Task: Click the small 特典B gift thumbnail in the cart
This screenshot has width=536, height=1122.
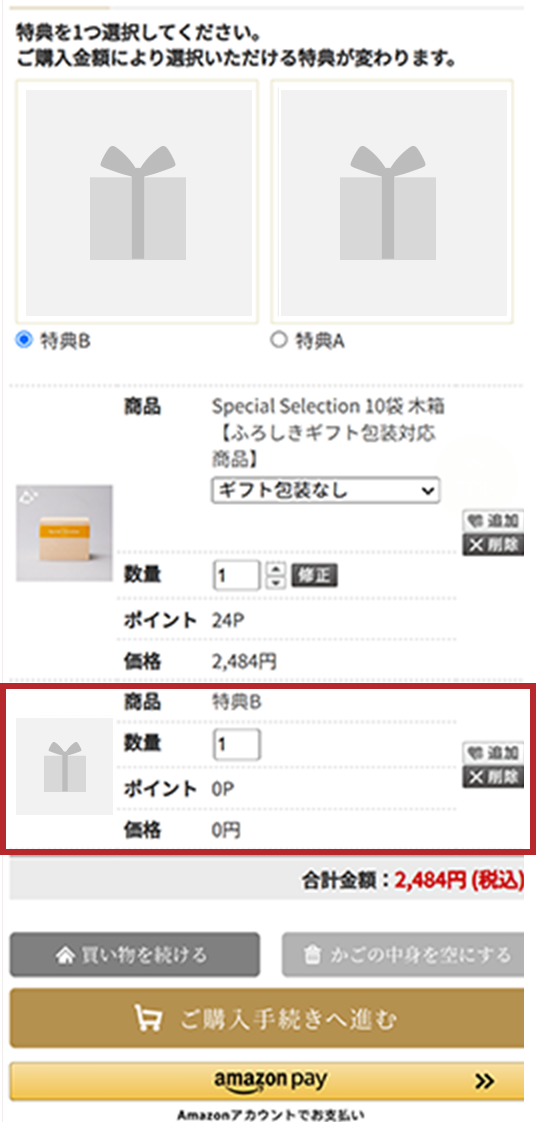Action: click(x=64, y=766)
